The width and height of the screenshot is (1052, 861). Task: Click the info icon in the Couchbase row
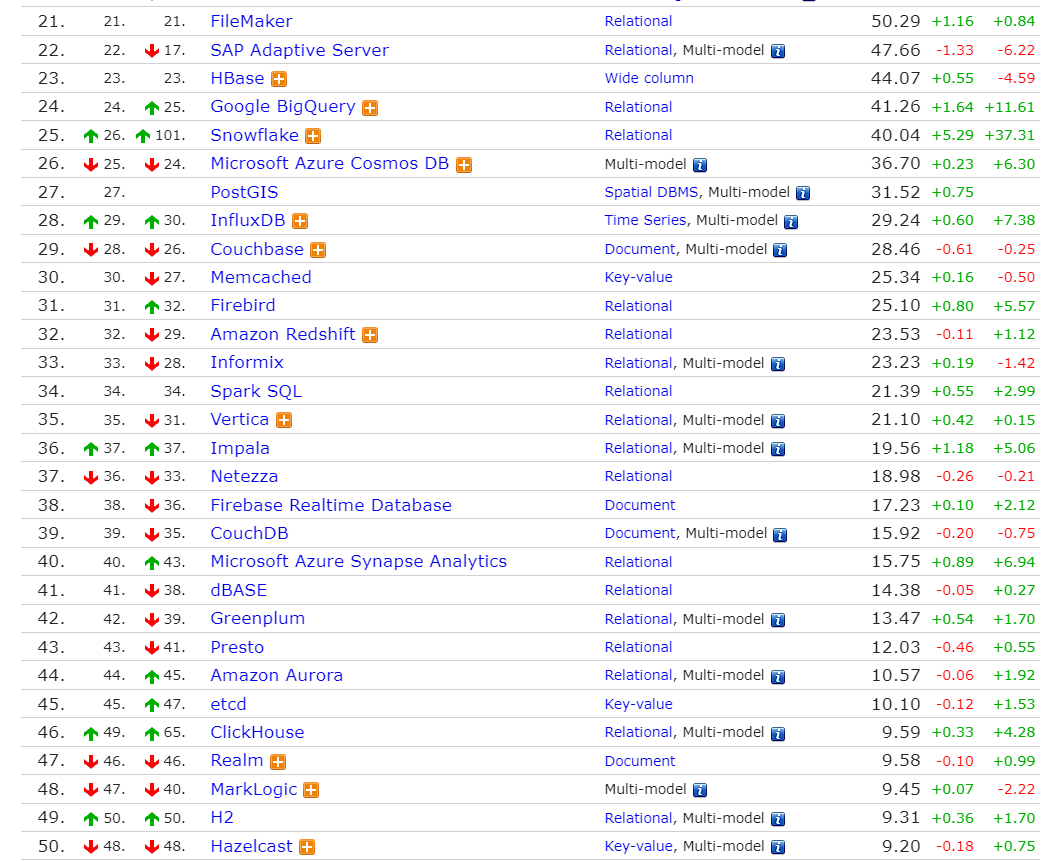click(x=780, y=250)
